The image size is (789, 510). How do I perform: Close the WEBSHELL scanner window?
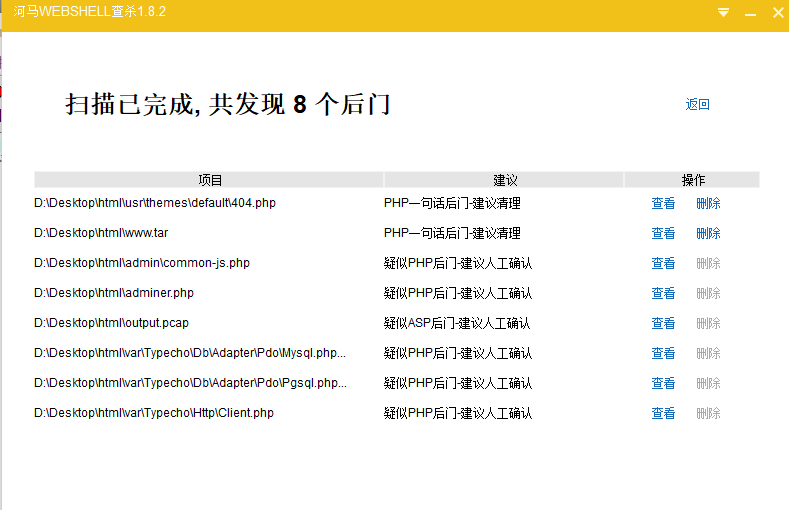coord(777,13)
